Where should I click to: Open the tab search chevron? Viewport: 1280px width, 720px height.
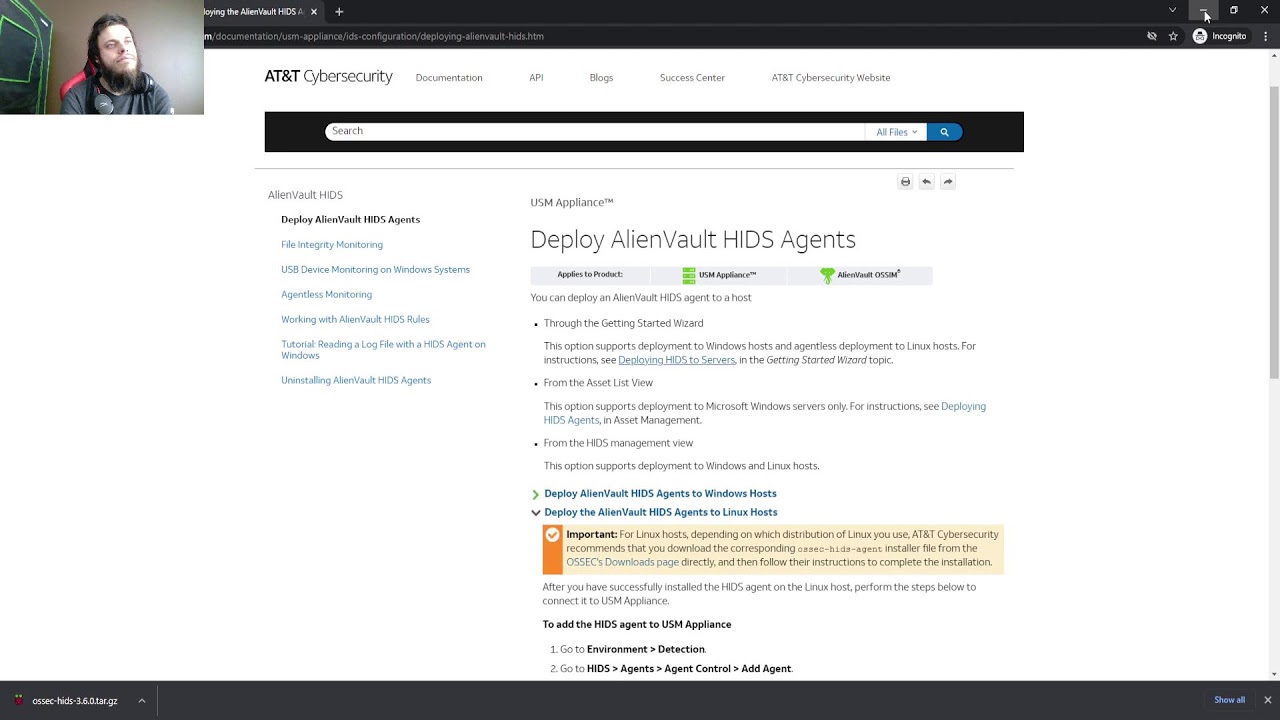pos(1172,10)
